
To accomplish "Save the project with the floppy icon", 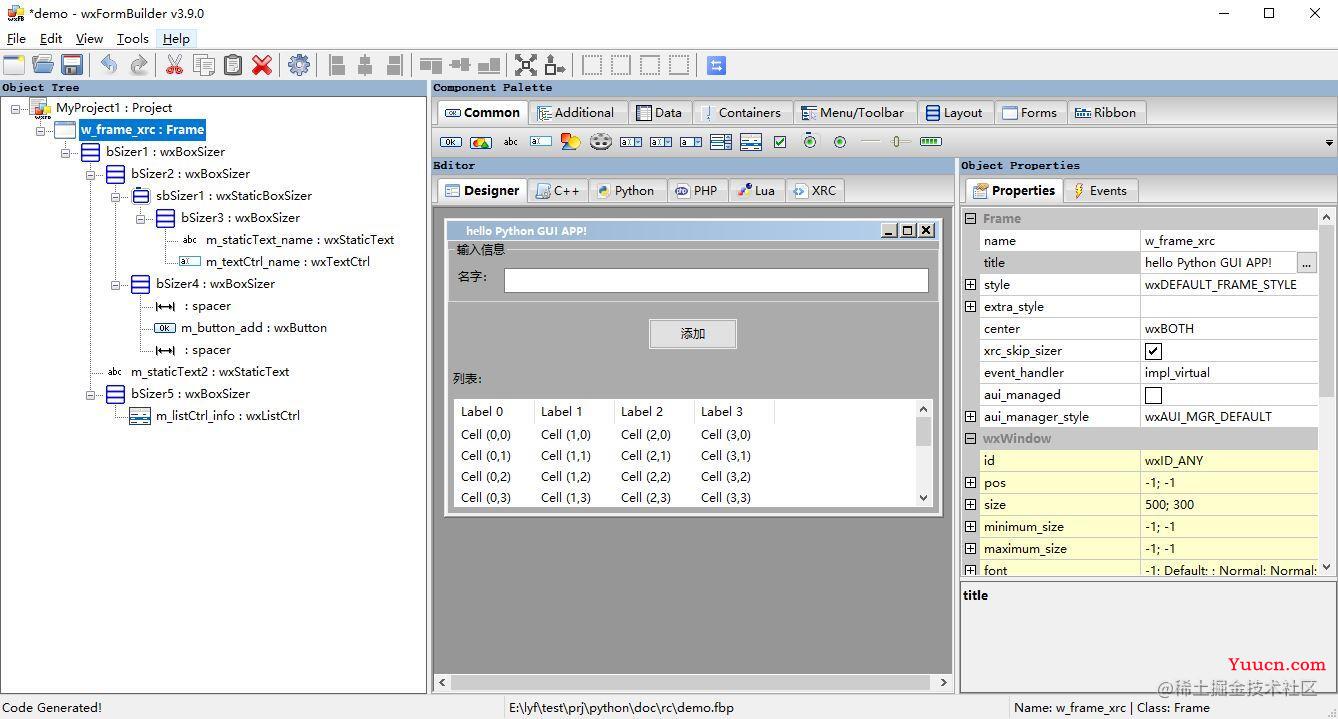I will click(72, 65).
